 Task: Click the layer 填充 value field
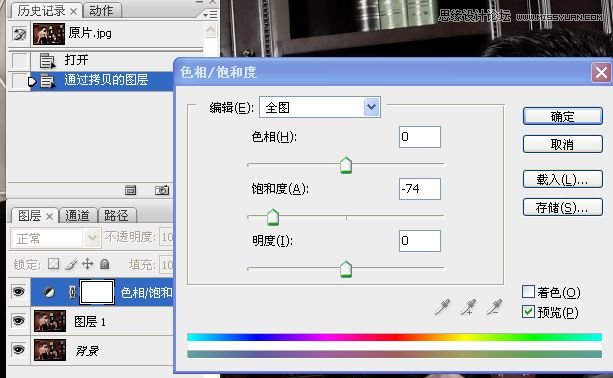(166, 265)
